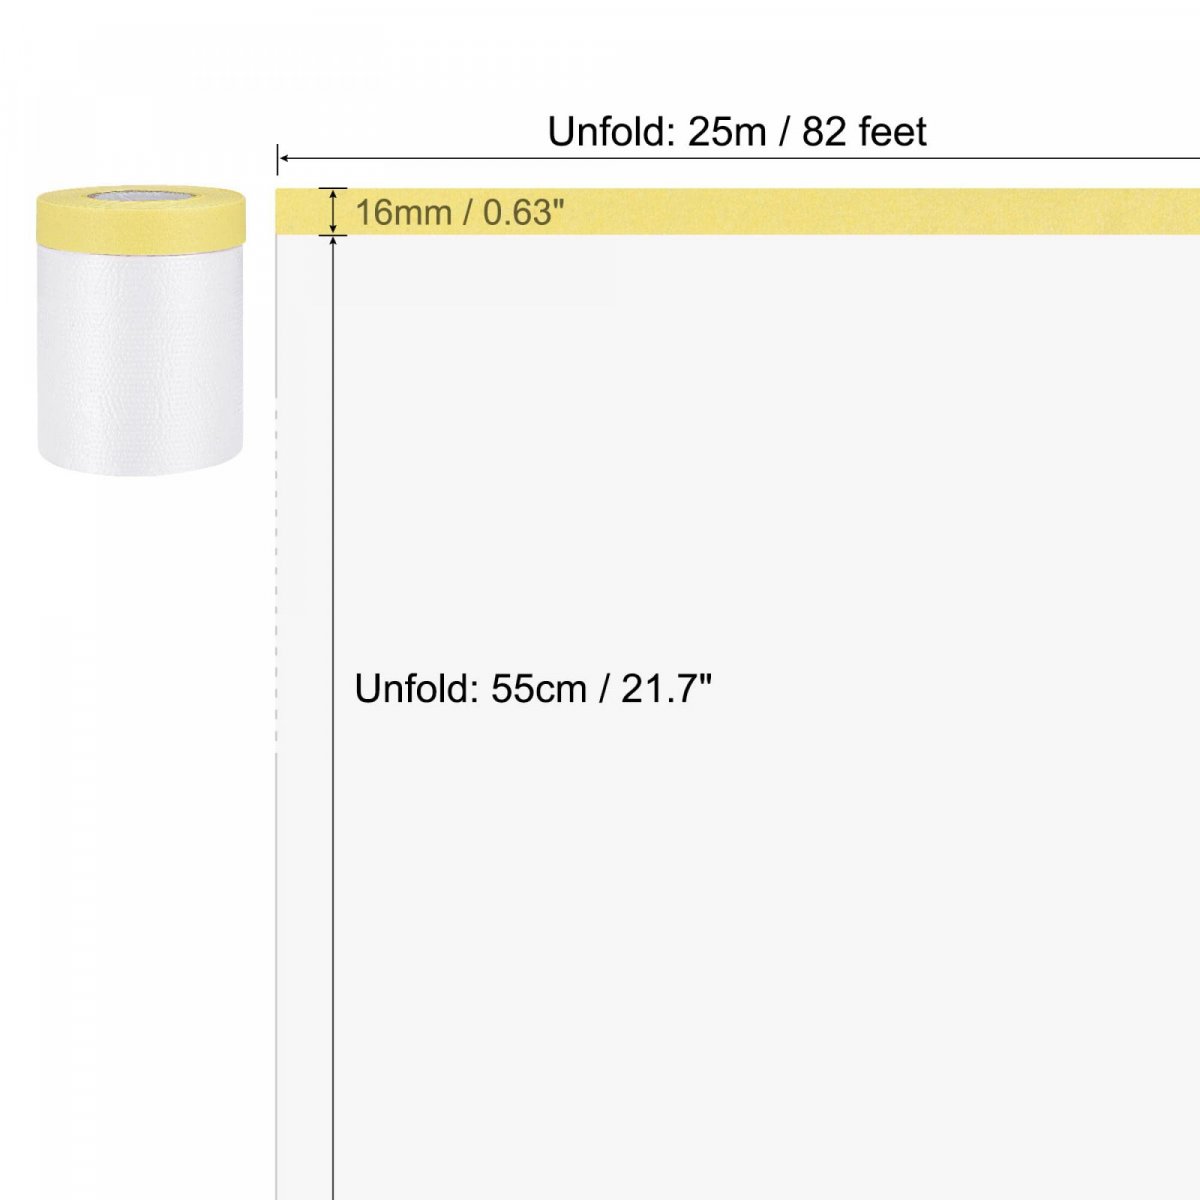Click the "25m" value in the top label
This screenshot has height=1200, width=1200.
(726, 132)
